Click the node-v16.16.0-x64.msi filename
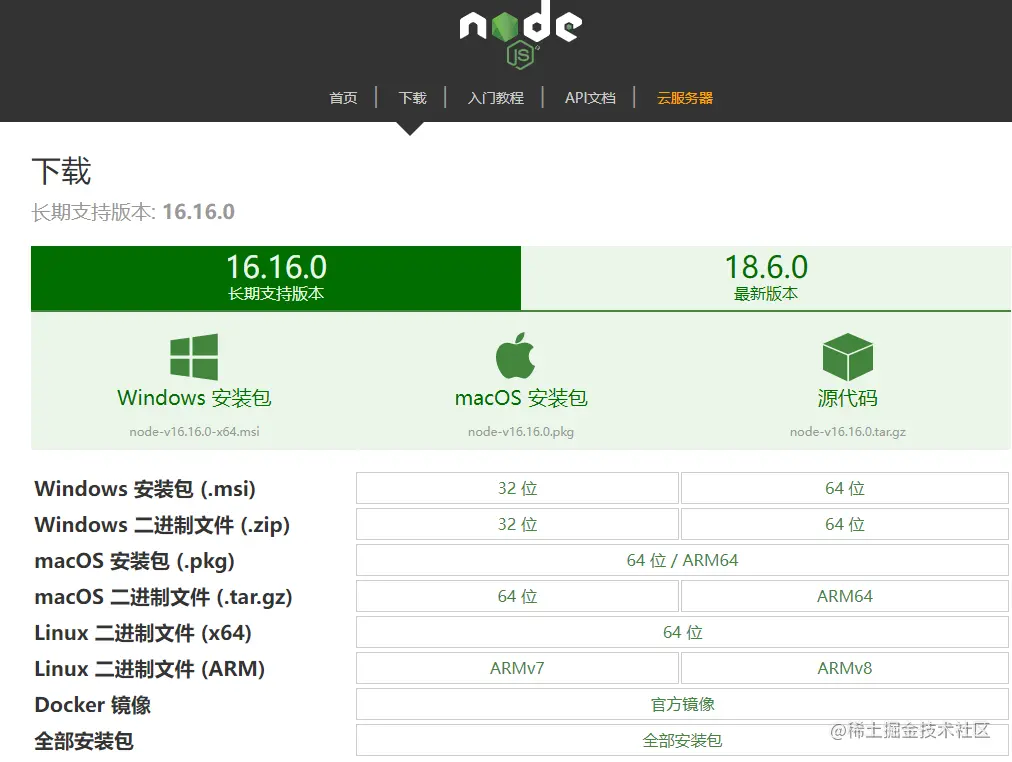The width and height of the screenshot is (1012, 762). tap(194, 432)
